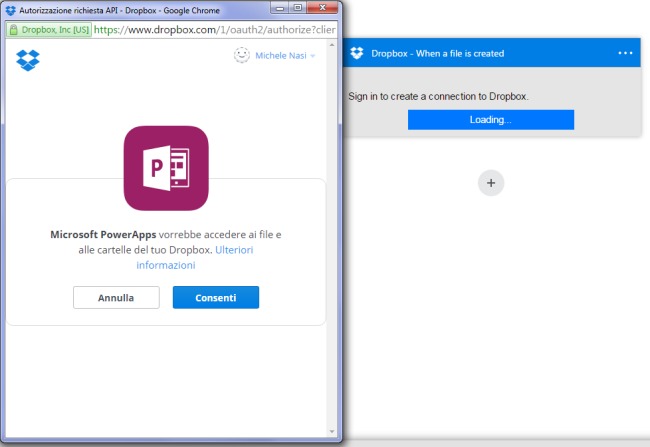Click the Annulla button

click(x=116, y=297)
